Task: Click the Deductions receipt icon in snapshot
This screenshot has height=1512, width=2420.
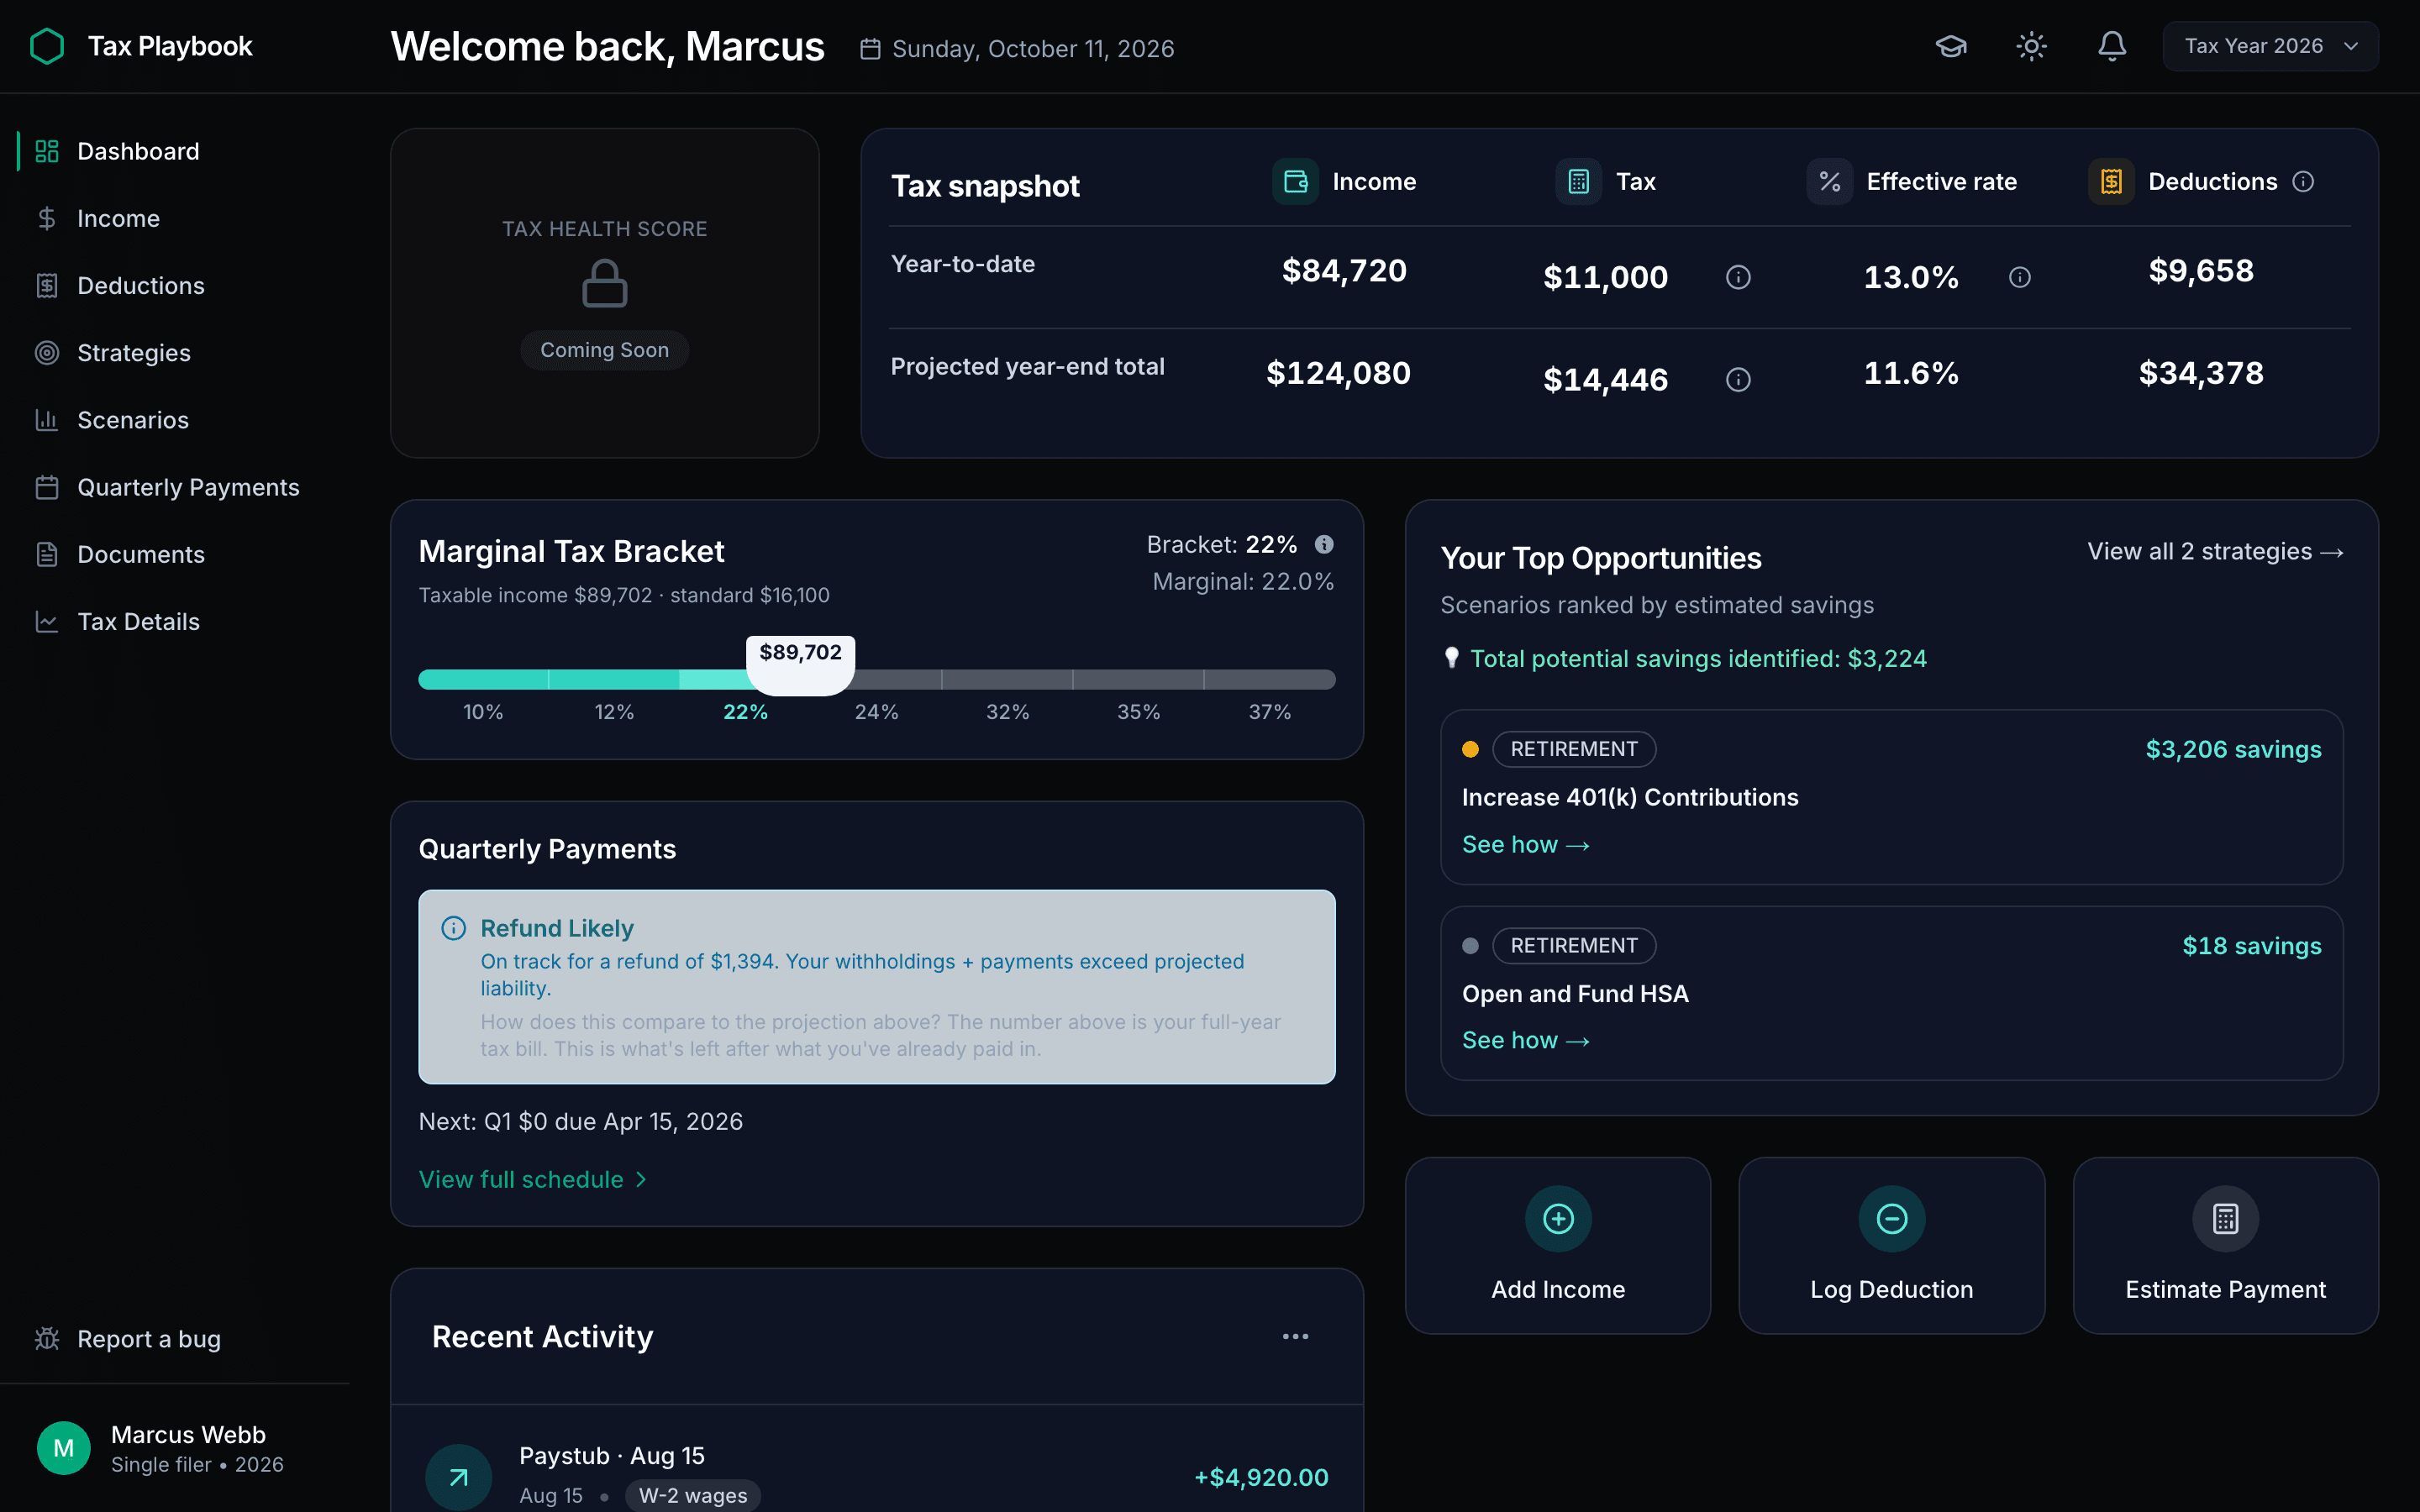Action: click(x=2111, y=181)
